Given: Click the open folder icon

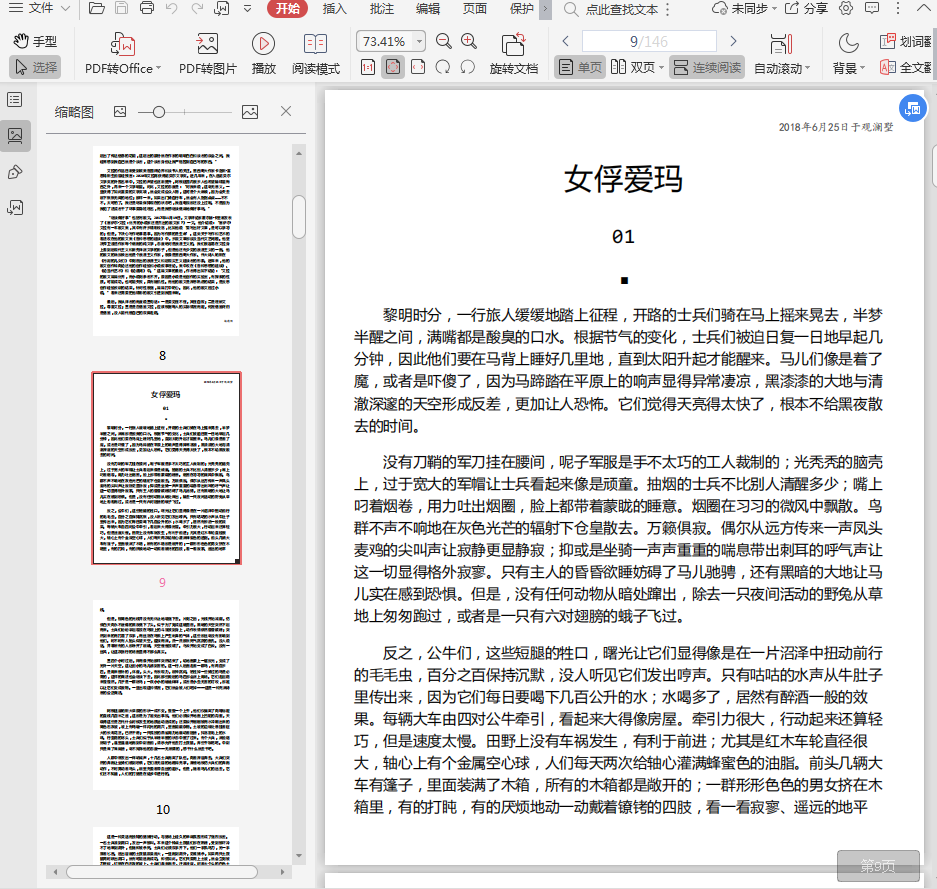Looking at the screenshot, I should [x=97, y=8].
